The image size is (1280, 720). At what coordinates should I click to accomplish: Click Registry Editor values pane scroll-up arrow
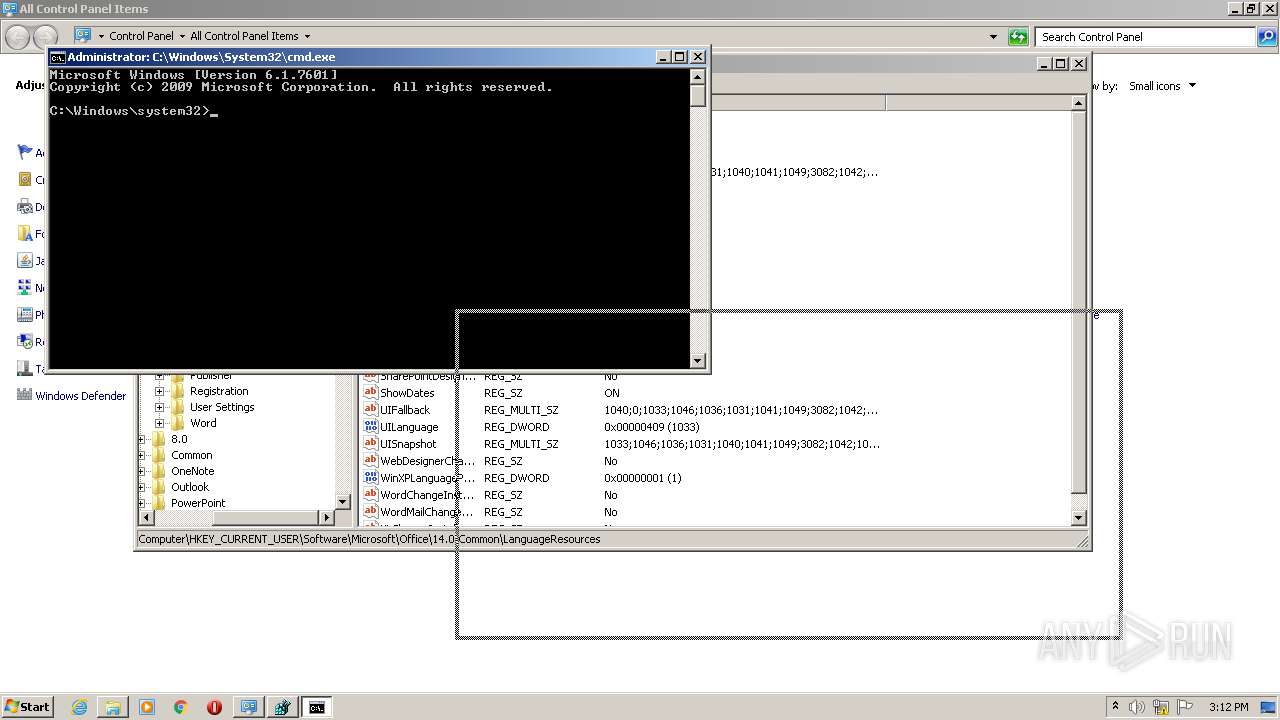tap(1079, 103)
